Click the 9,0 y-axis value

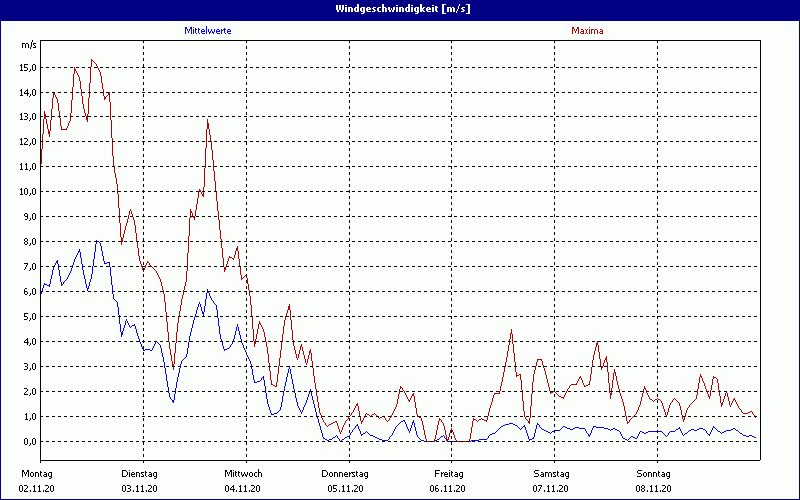30,216
